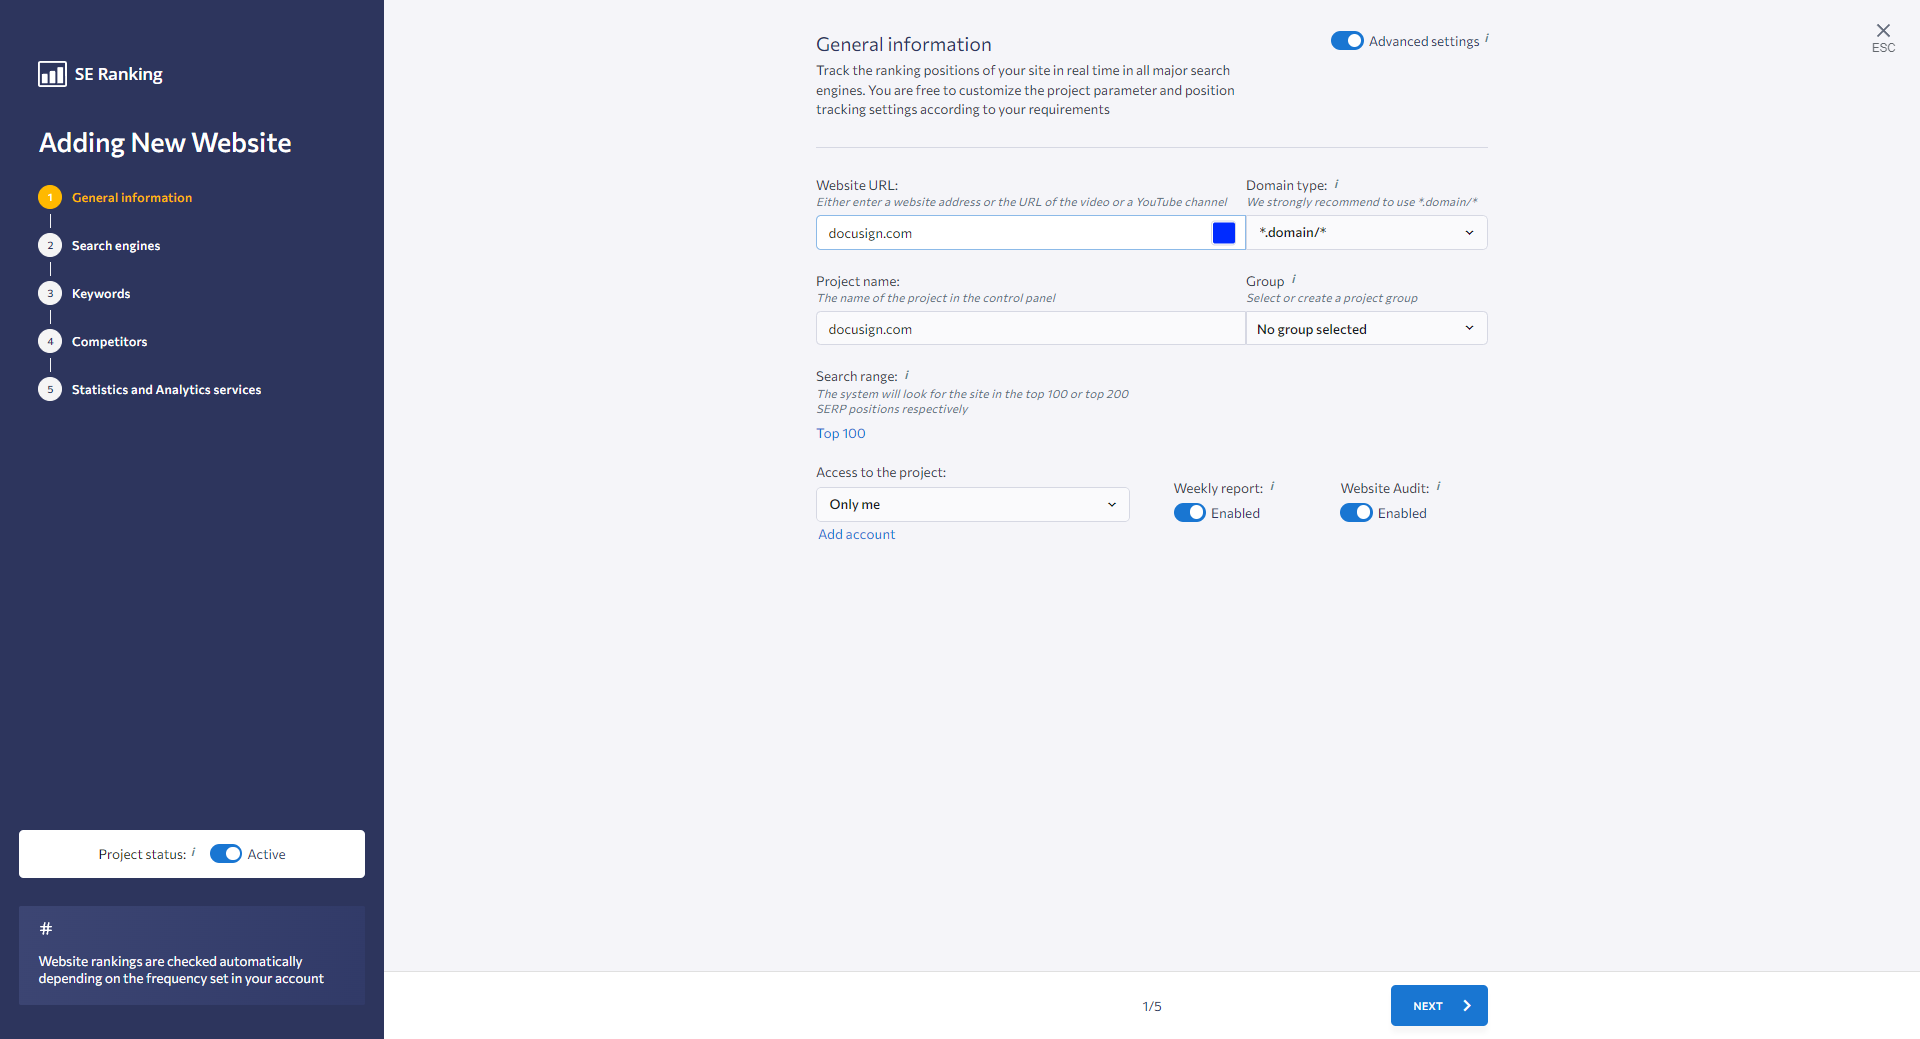Jump to the Keywords step
This screenshot has height=1039, width=1920.
100,294
